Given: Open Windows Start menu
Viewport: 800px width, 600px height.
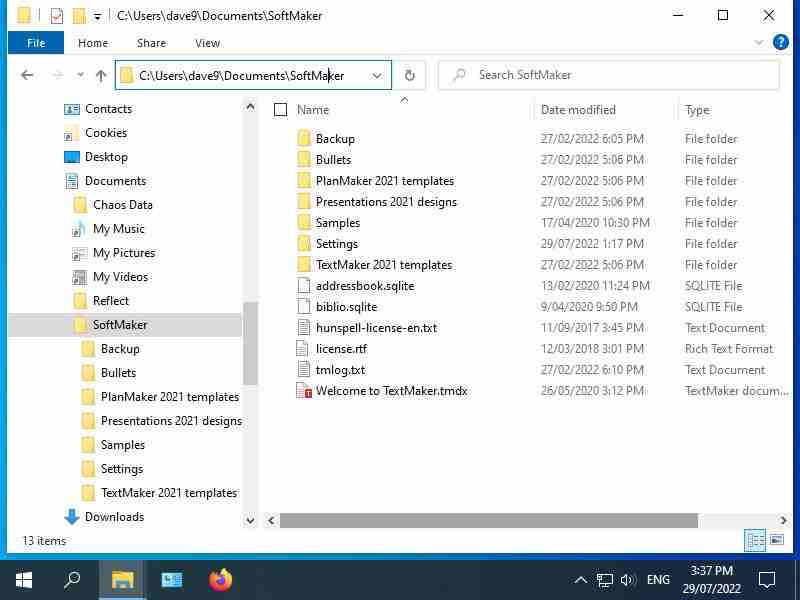Looking at the screenshot, I should [x=24, y=580].
